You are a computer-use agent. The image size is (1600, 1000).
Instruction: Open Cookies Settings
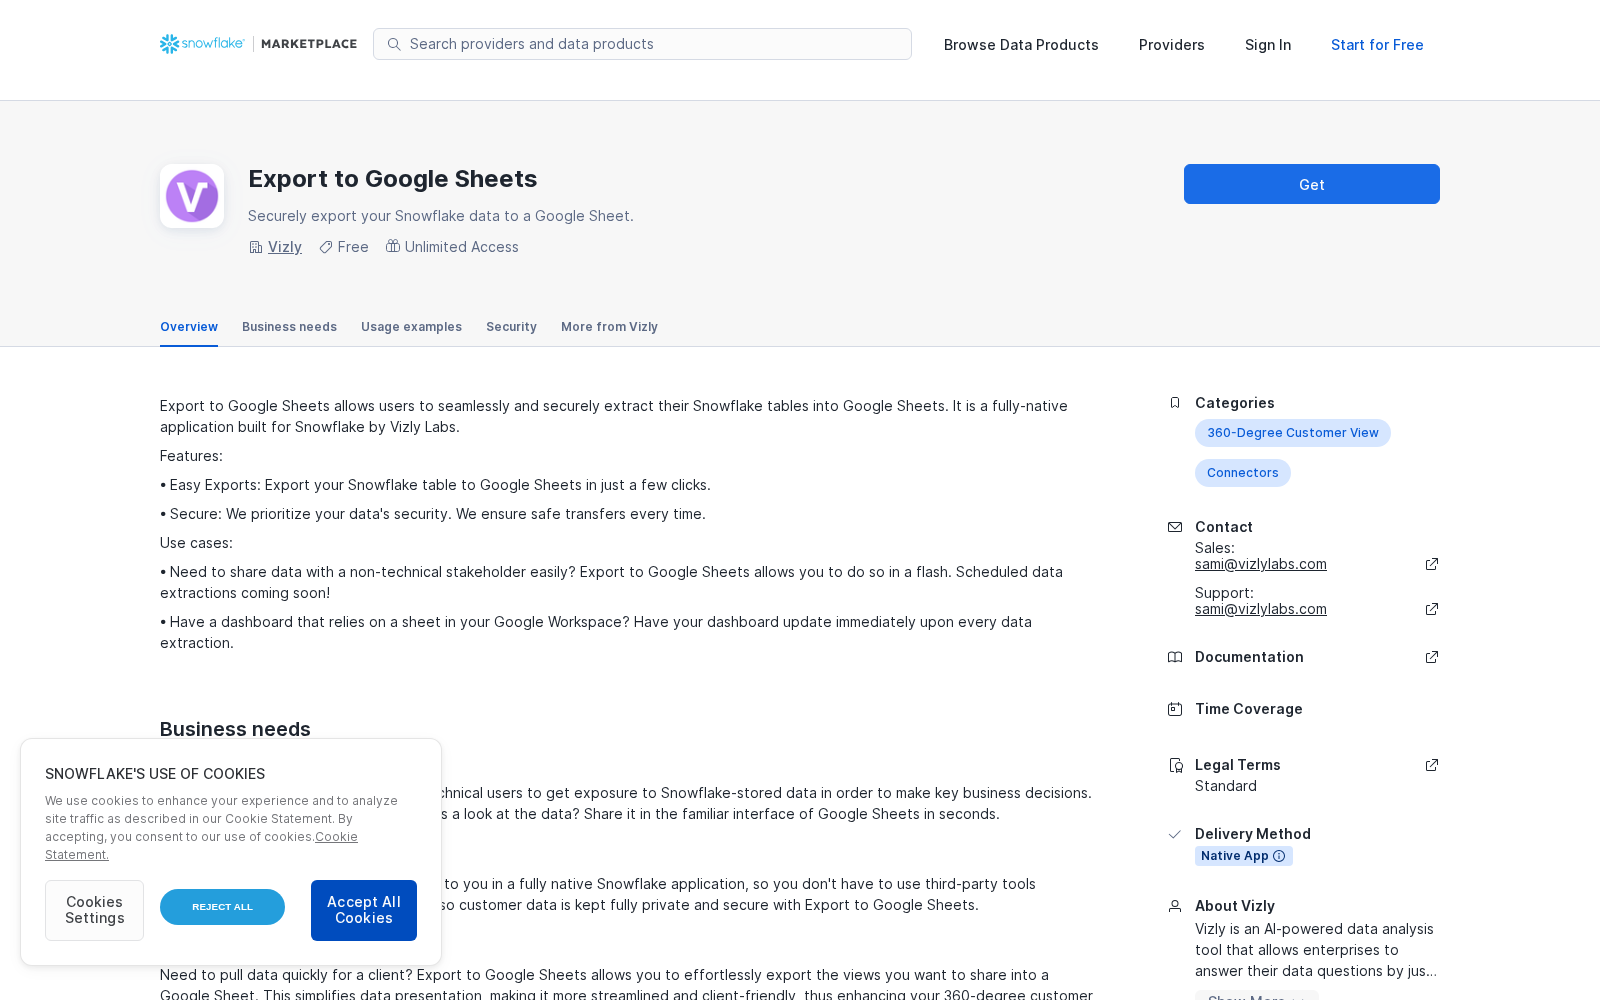coord(94,910)
